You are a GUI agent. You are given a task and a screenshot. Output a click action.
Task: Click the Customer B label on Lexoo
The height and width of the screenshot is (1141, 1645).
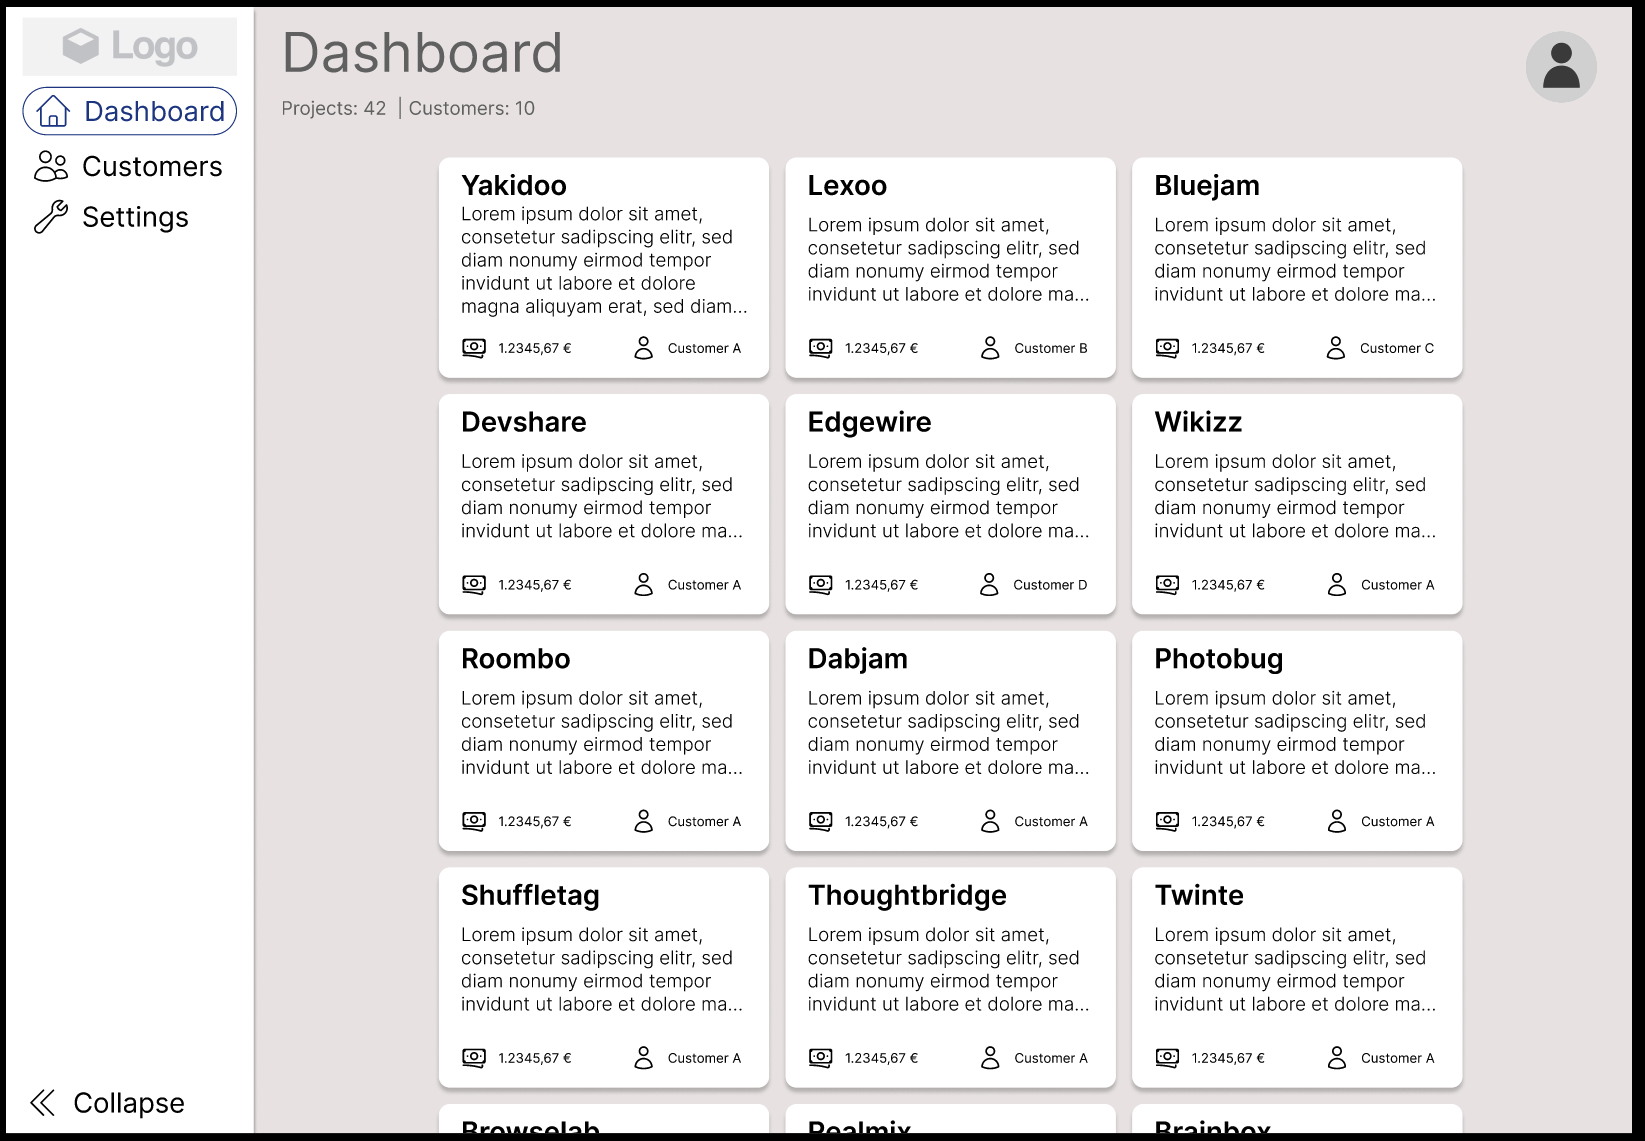[x=1051, y=348]
